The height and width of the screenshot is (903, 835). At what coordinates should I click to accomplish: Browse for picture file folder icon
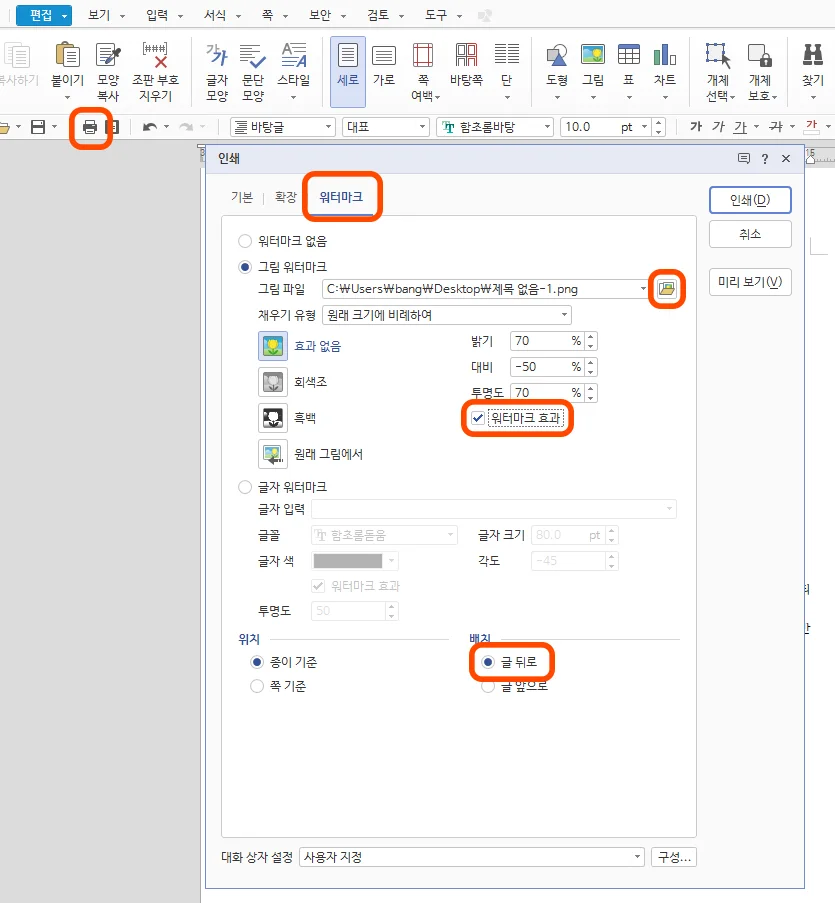tap(667, 289)
